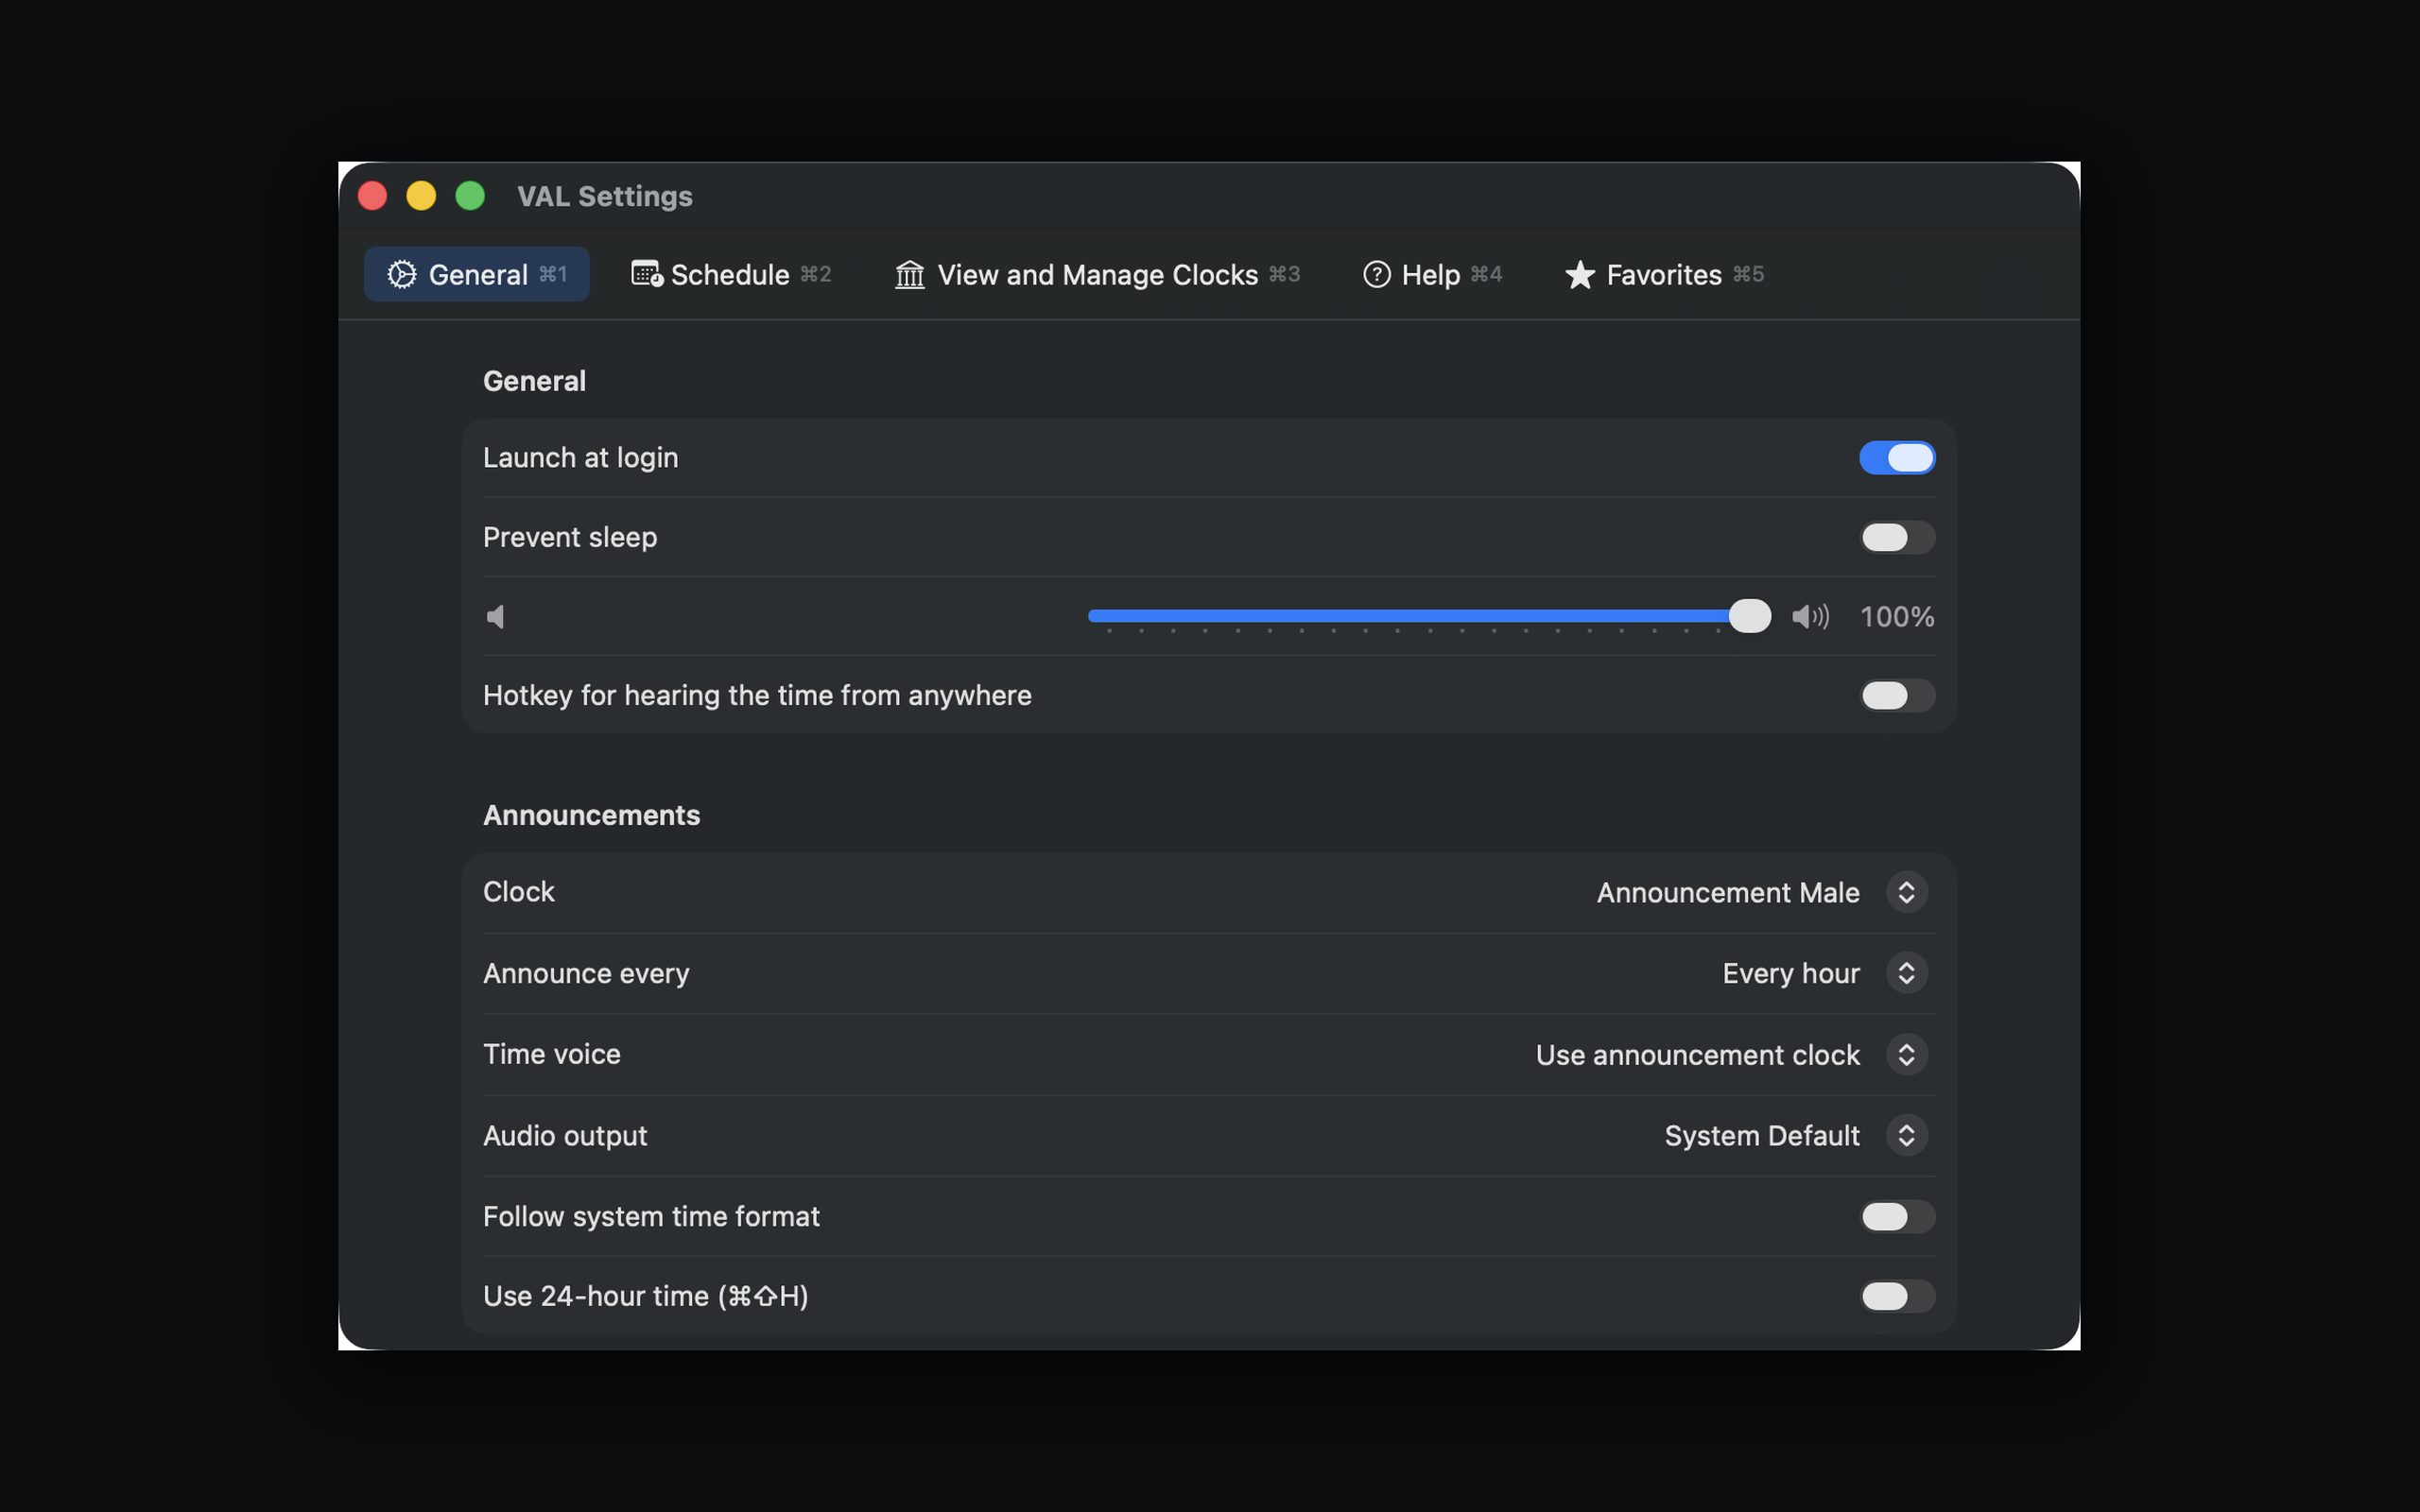
Task: Click the loud volume speaker icon
Action: 1810,617
